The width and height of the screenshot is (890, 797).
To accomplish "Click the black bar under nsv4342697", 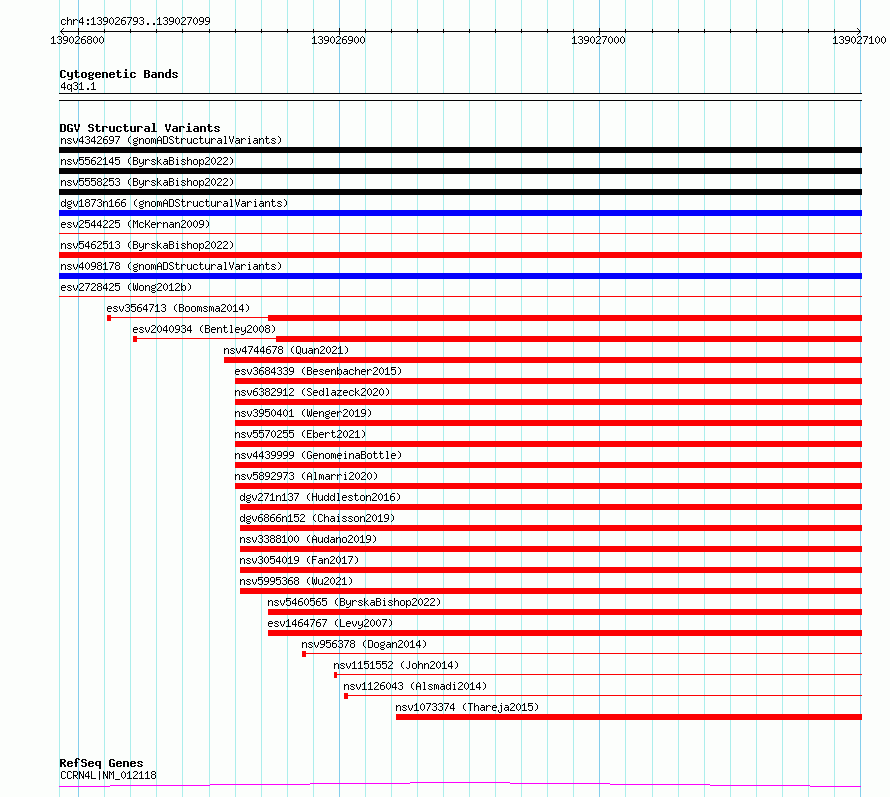I will click(460, 150).
